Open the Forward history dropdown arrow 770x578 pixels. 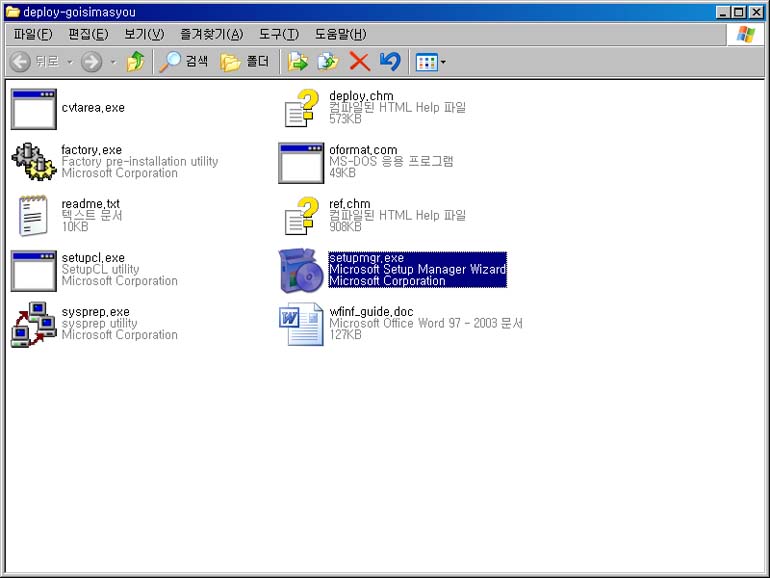[113, 62]
